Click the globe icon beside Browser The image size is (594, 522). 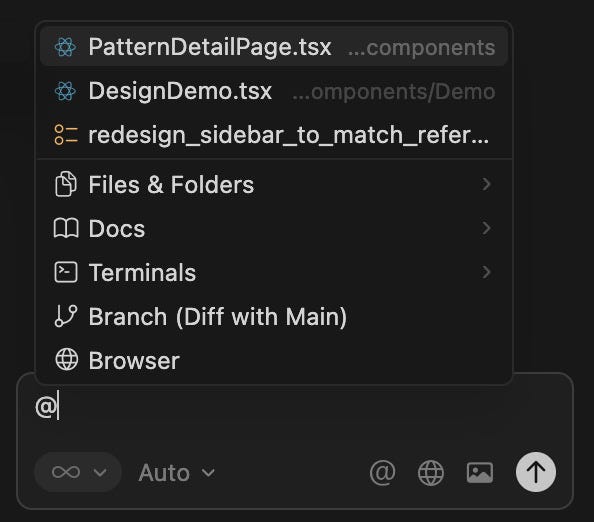pyautogui.click(x=67, y=359)
